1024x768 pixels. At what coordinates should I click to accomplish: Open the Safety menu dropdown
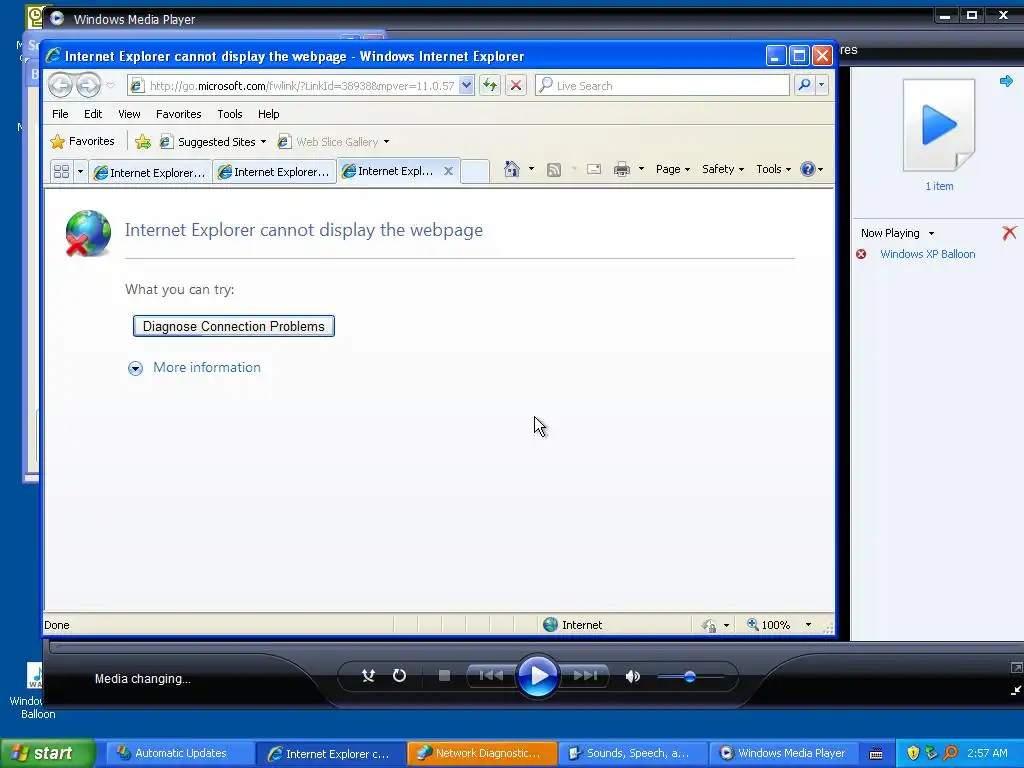(723, 169)
